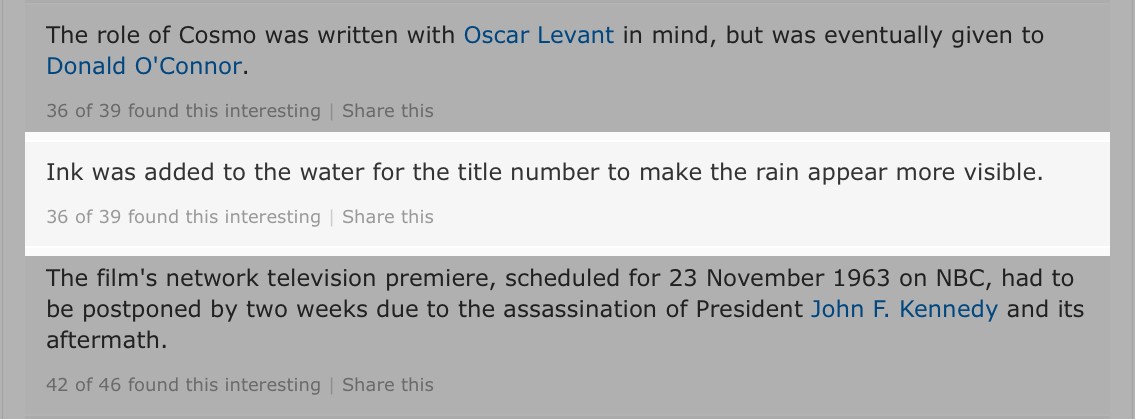Select the highlighted ink trivia sentence
Image resolution: width=1135 pixels, height=419 pixels.
pos(544,172)
